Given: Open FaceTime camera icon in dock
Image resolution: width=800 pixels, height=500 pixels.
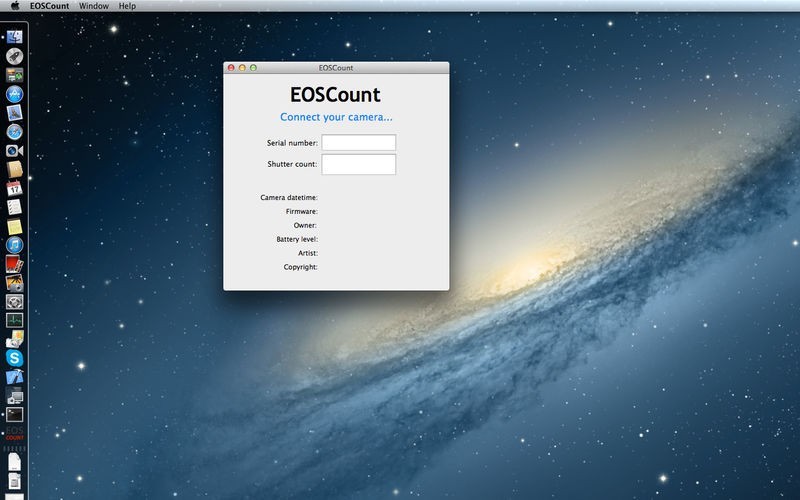Looking at the screenshot, I should (14, 151).
